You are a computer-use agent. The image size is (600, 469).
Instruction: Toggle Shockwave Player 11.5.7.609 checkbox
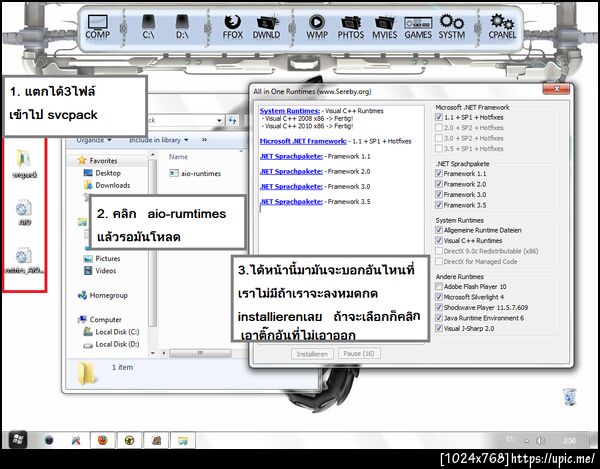click(x=439, y=307)
